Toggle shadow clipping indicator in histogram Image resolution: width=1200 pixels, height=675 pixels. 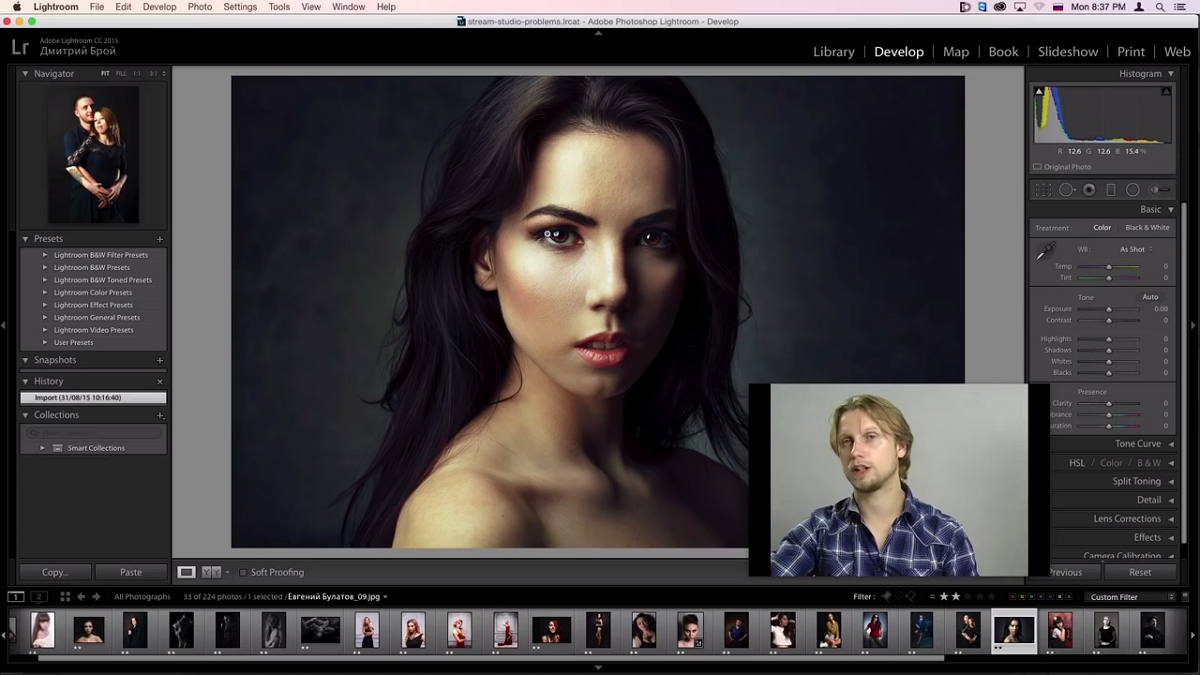tap(1039, 92)
